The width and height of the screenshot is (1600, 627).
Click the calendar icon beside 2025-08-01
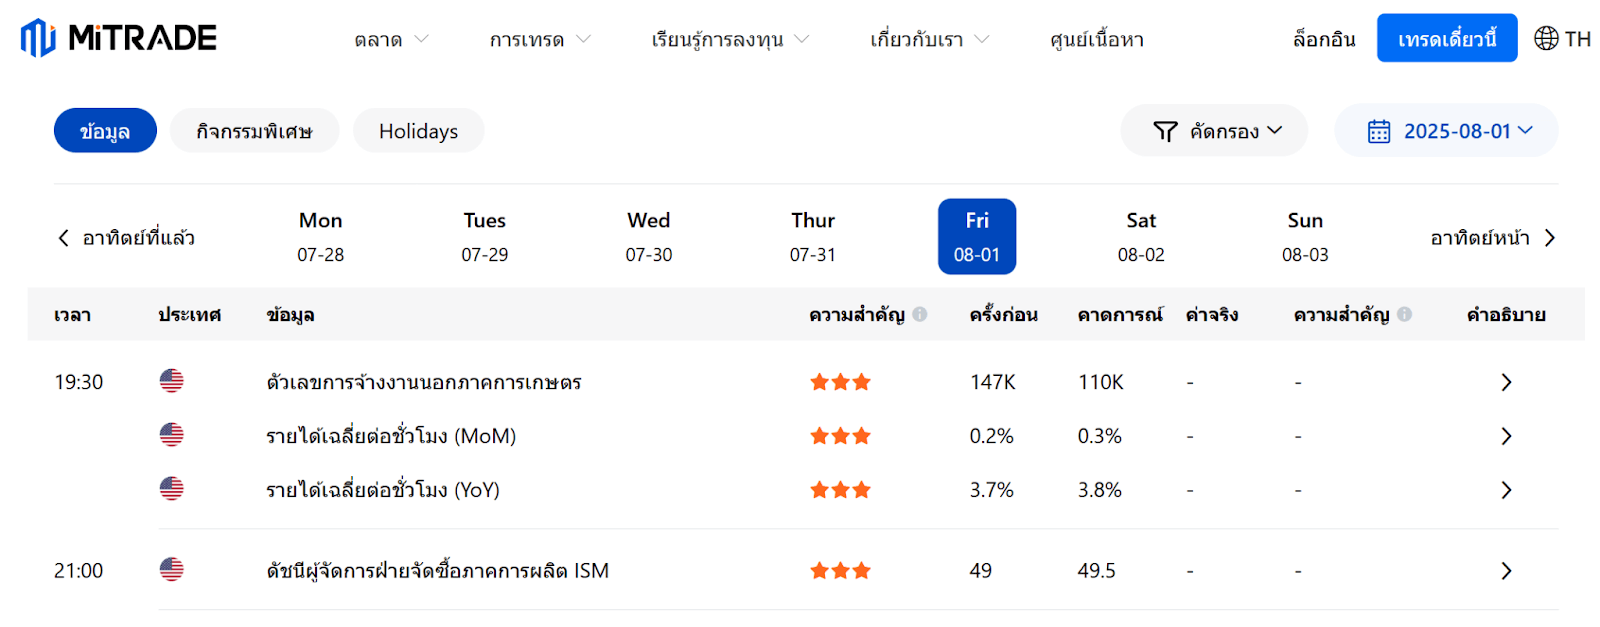(x=1379, y=131)
